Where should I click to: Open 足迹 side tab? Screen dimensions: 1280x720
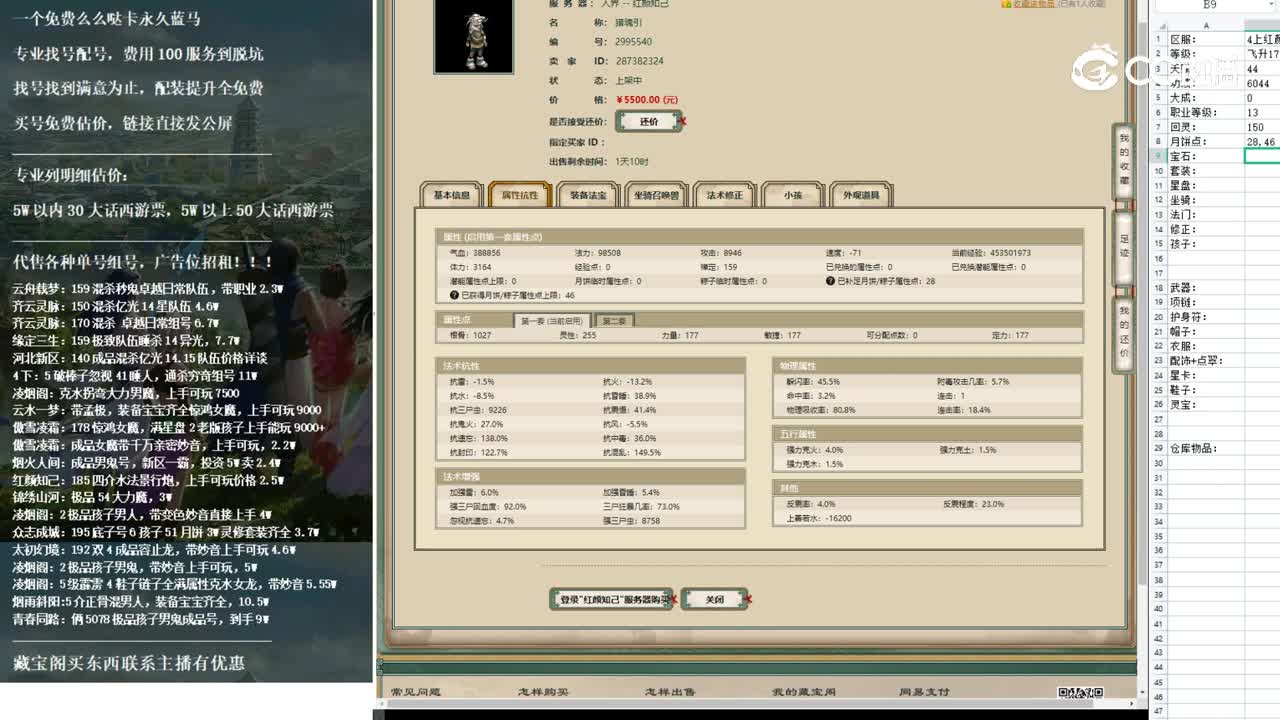click(x=1124, y=246)
